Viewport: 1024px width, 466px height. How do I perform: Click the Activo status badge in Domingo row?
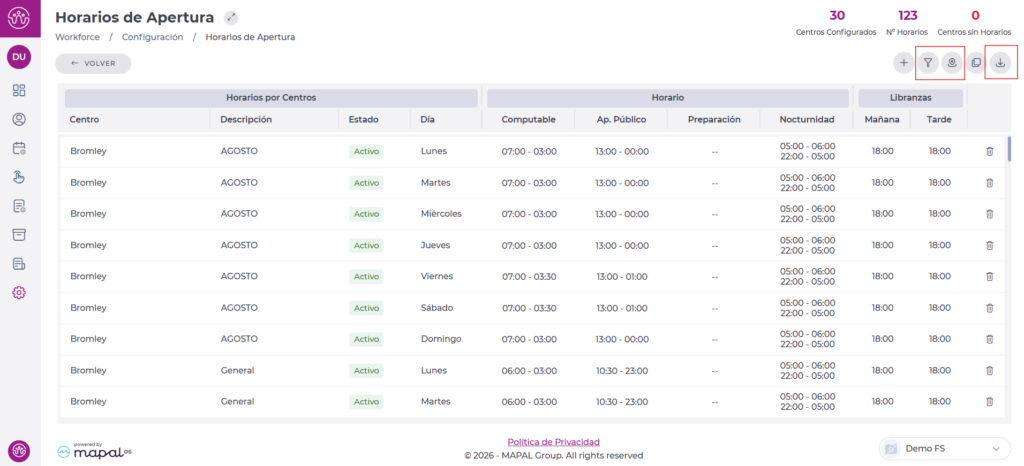pyautogui.click(x=367, y=339)
